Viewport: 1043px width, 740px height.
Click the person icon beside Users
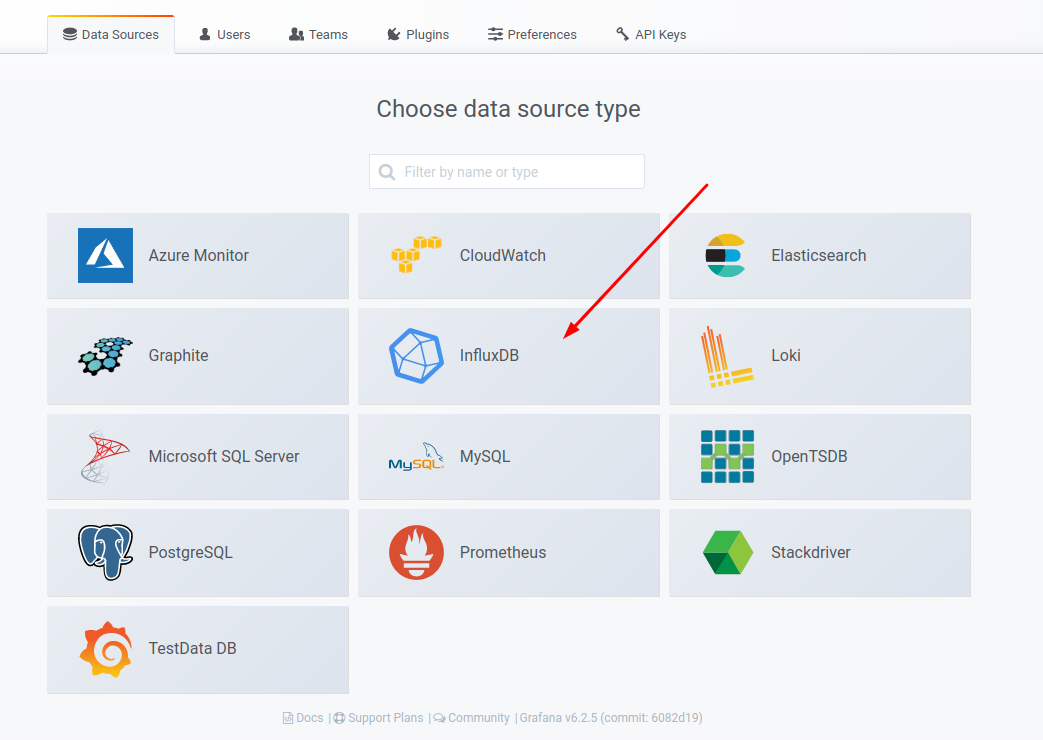[205, 34]
